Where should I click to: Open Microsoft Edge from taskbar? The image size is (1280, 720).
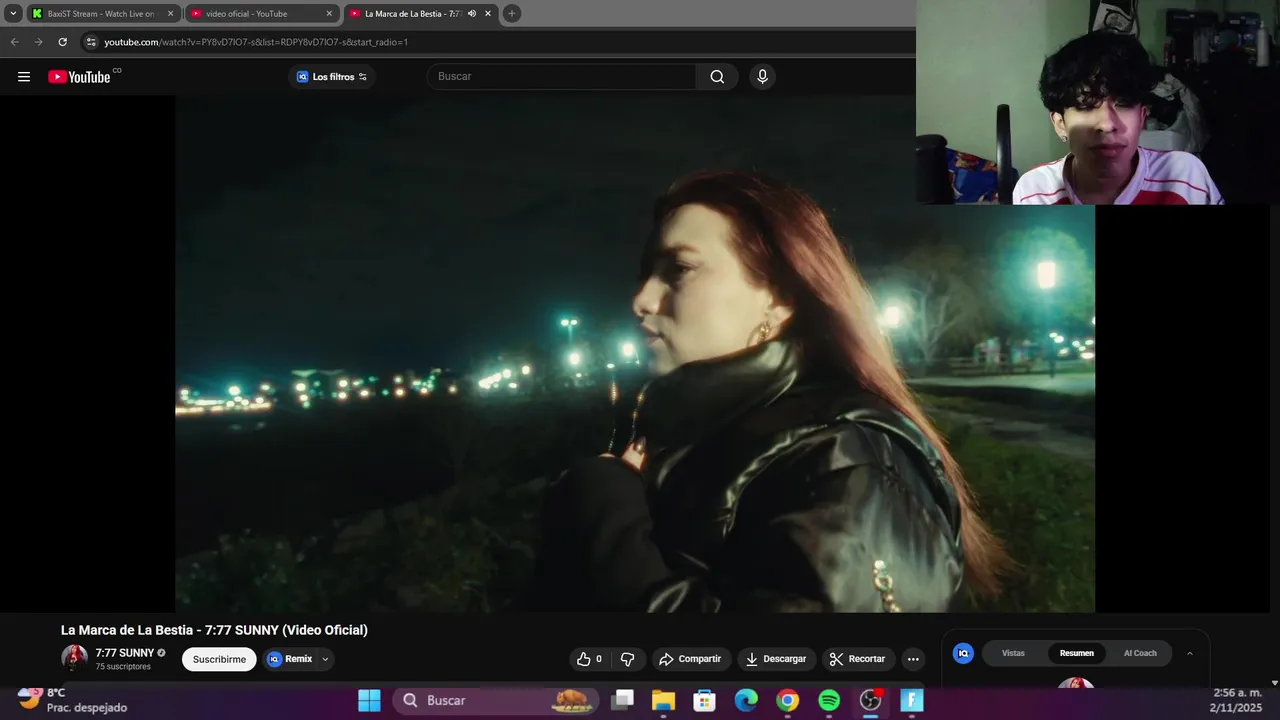coord(747,701)
